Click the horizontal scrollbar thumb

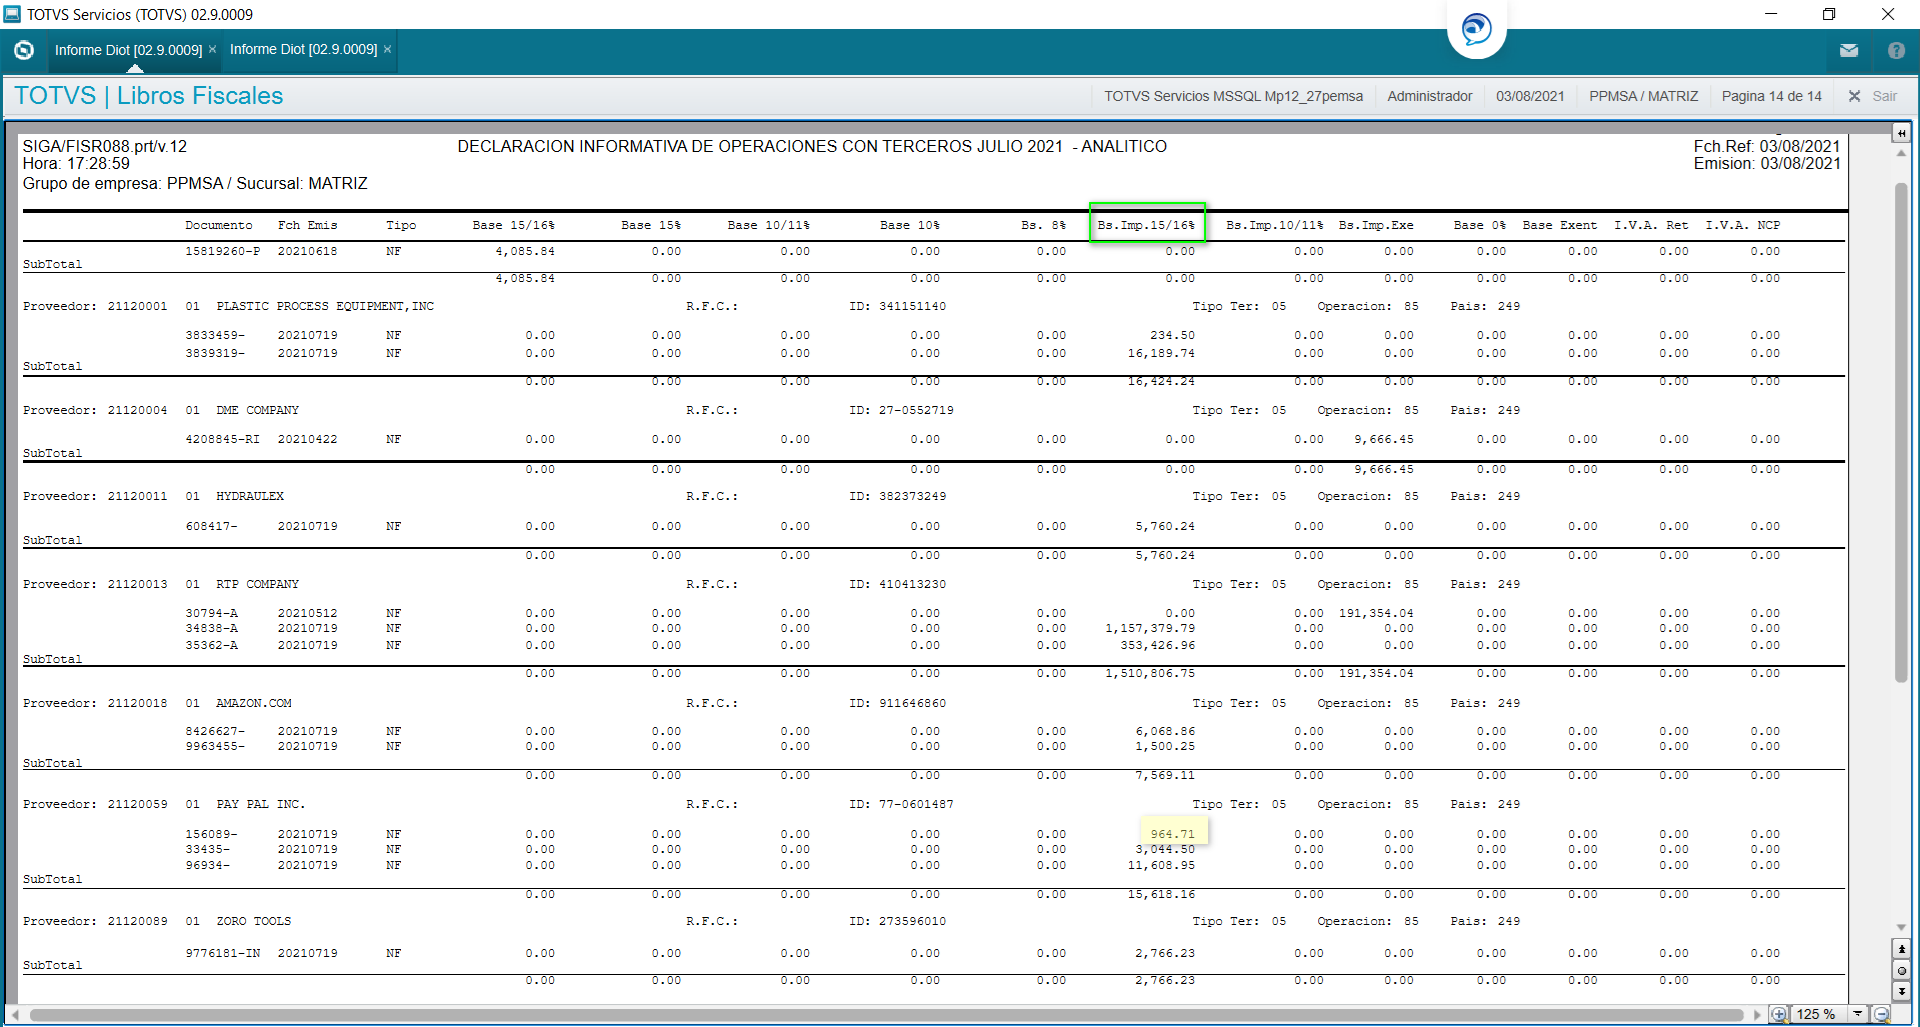point(886,1014)
